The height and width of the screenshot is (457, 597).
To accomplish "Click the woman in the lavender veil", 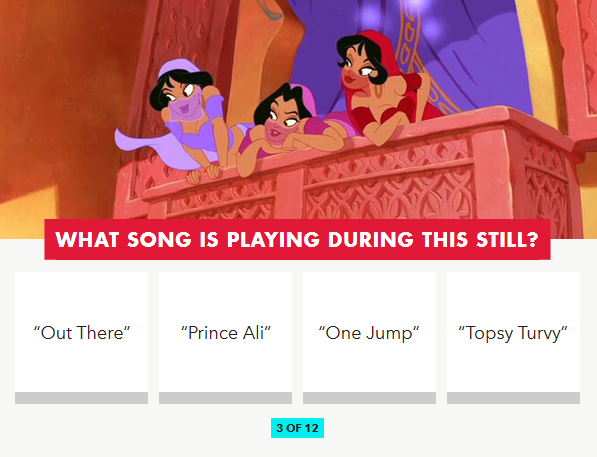I will 187,114.
